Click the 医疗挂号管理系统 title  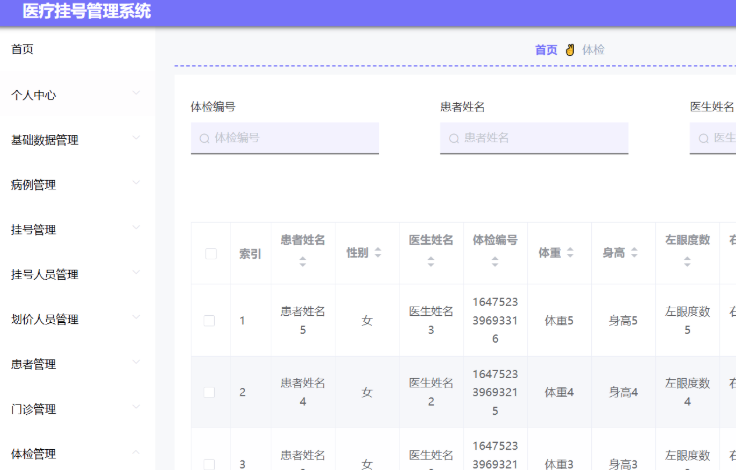click(x=87, y=12)
